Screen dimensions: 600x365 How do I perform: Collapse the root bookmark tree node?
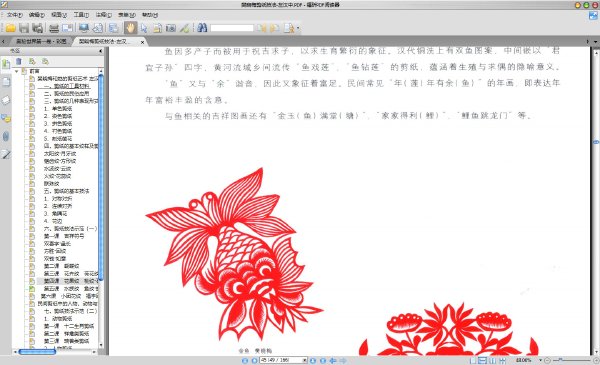pos(16,71)
